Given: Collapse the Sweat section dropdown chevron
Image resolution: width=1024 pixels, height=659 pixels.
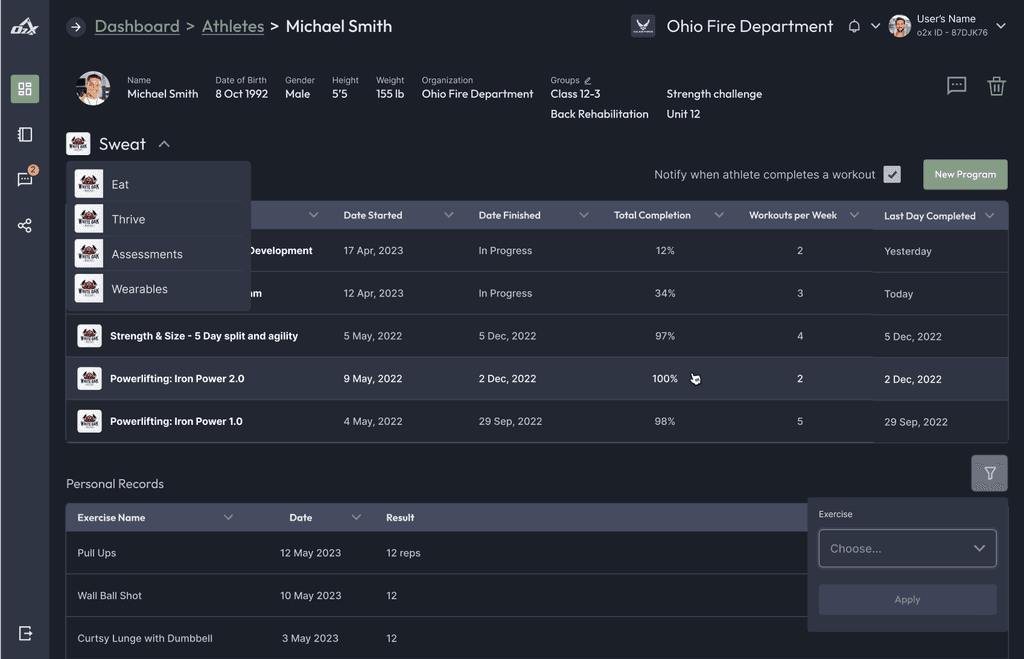Looking at the screenshot, I should point(164,144).
